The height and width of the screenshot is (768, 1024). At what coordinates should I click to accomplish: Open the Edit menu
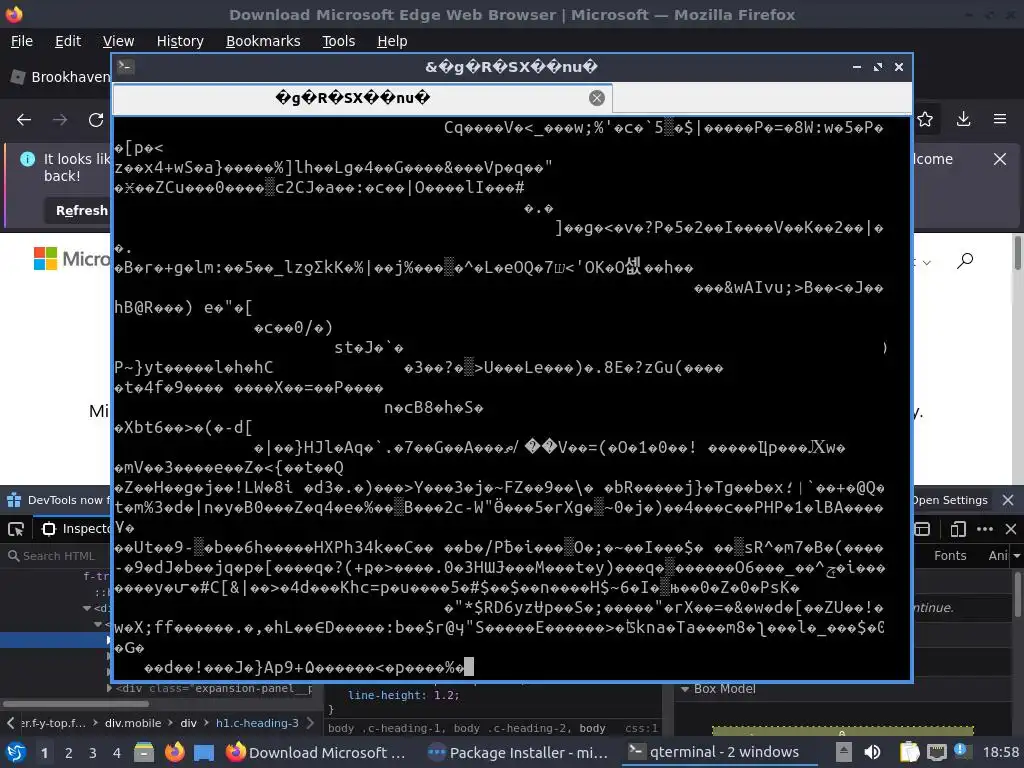coord(68,41)
